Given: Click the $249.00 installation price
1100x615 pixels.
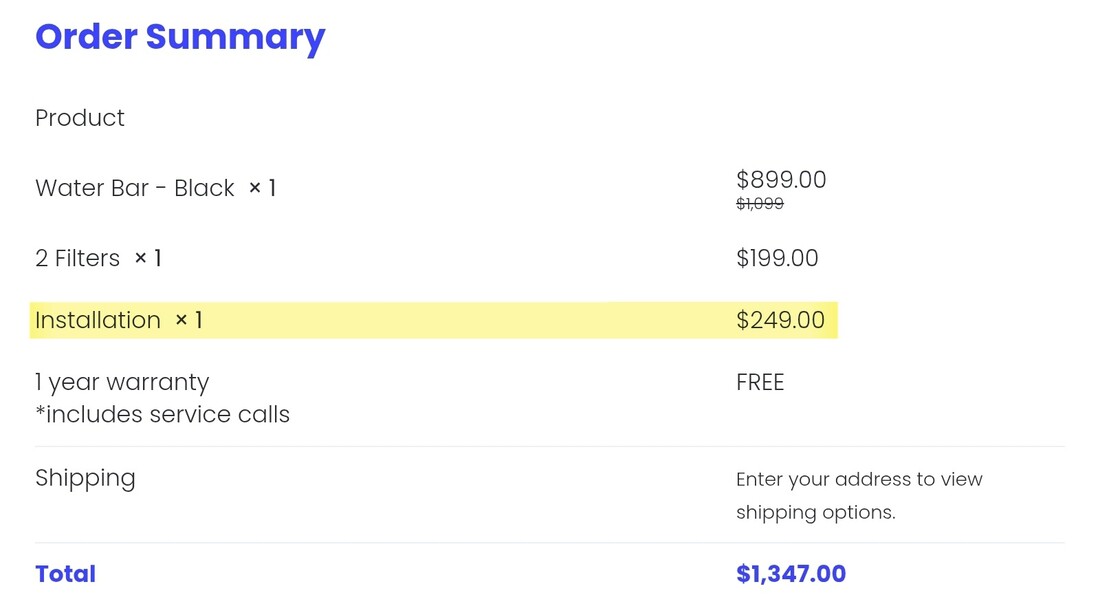Looking at the screenshot, I should point(780,320).
